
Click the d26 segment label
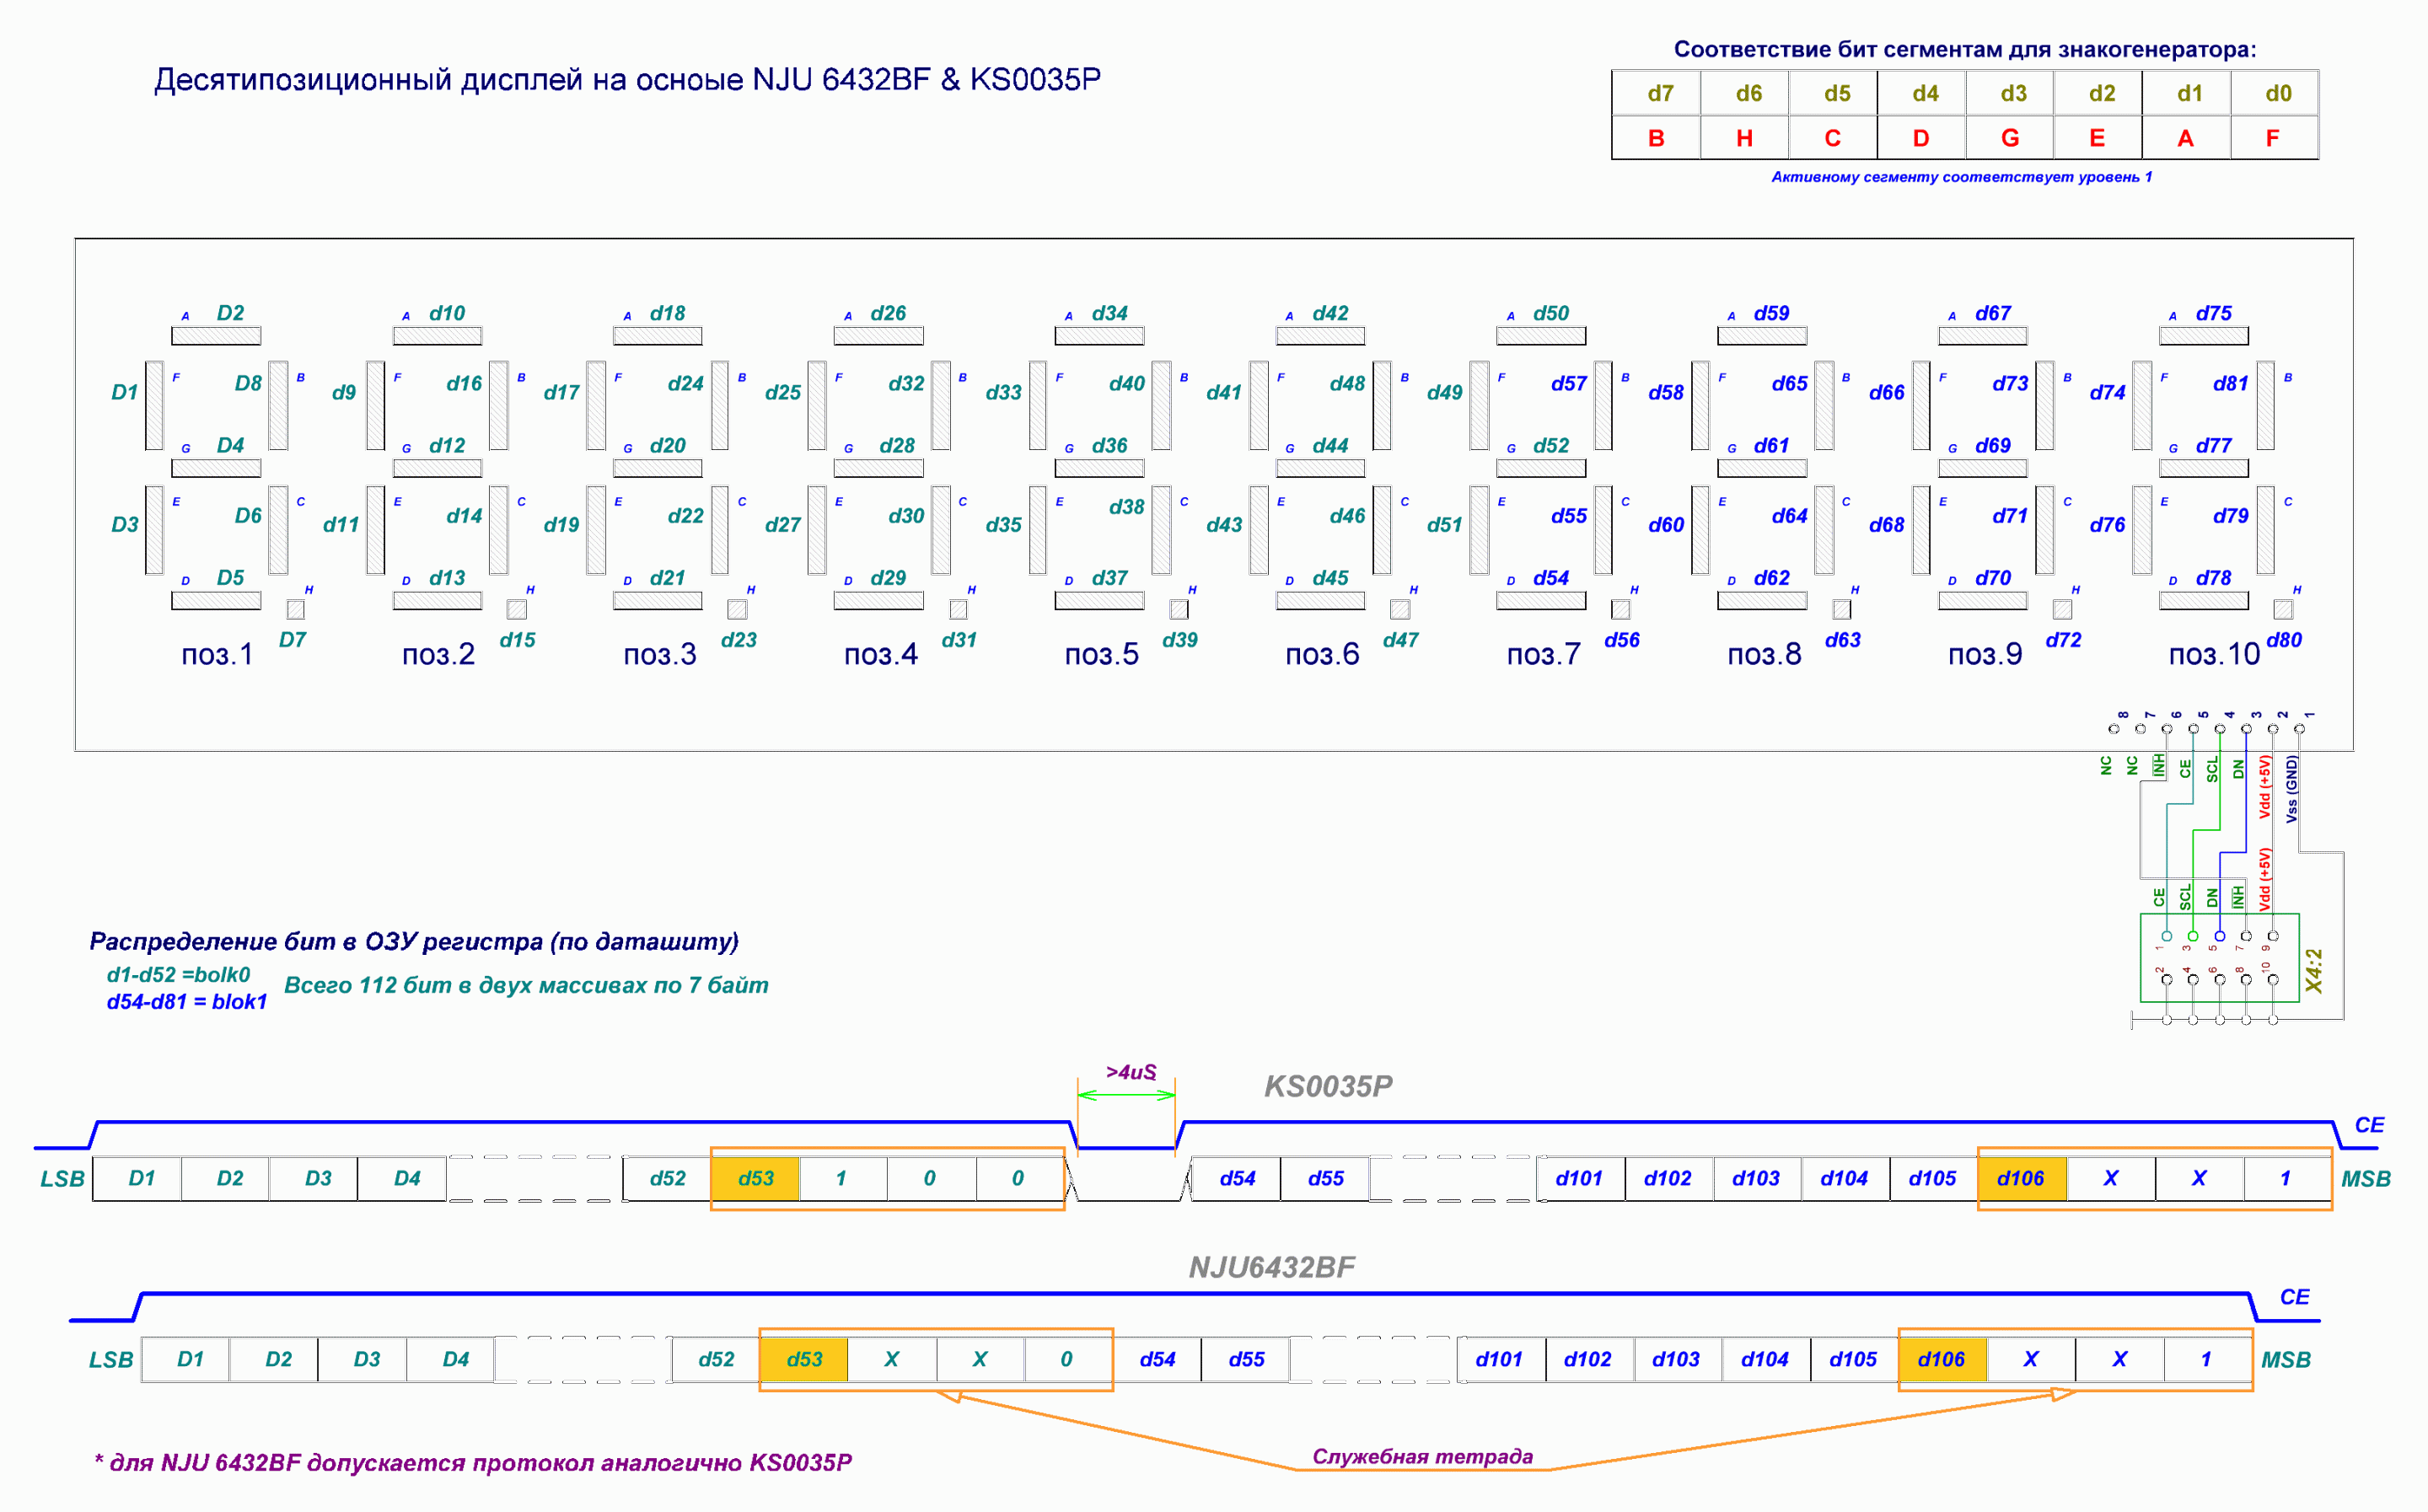coord(888,313)
